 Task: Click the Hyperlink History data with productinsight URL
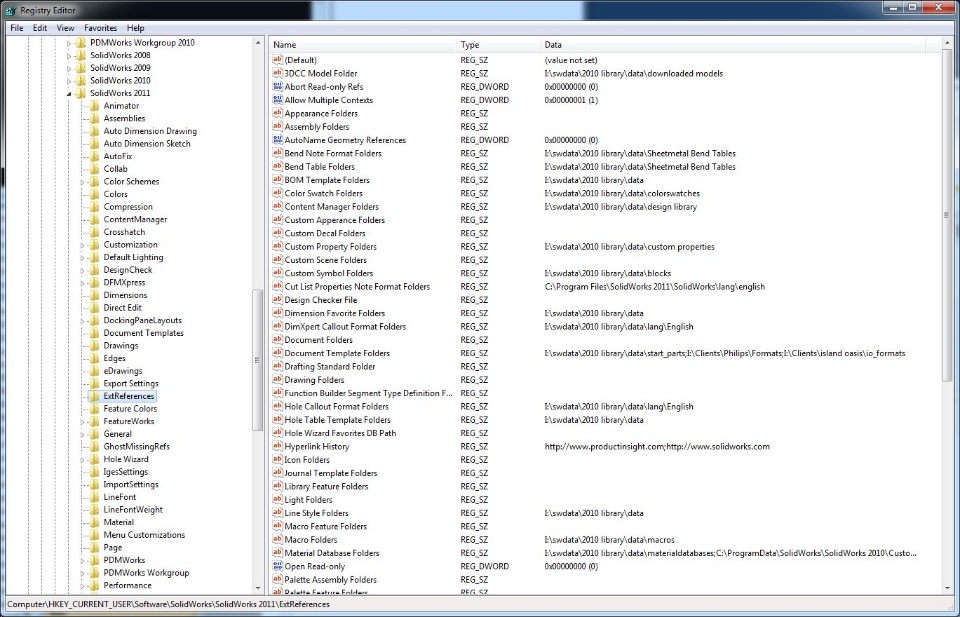coord(657,446)
